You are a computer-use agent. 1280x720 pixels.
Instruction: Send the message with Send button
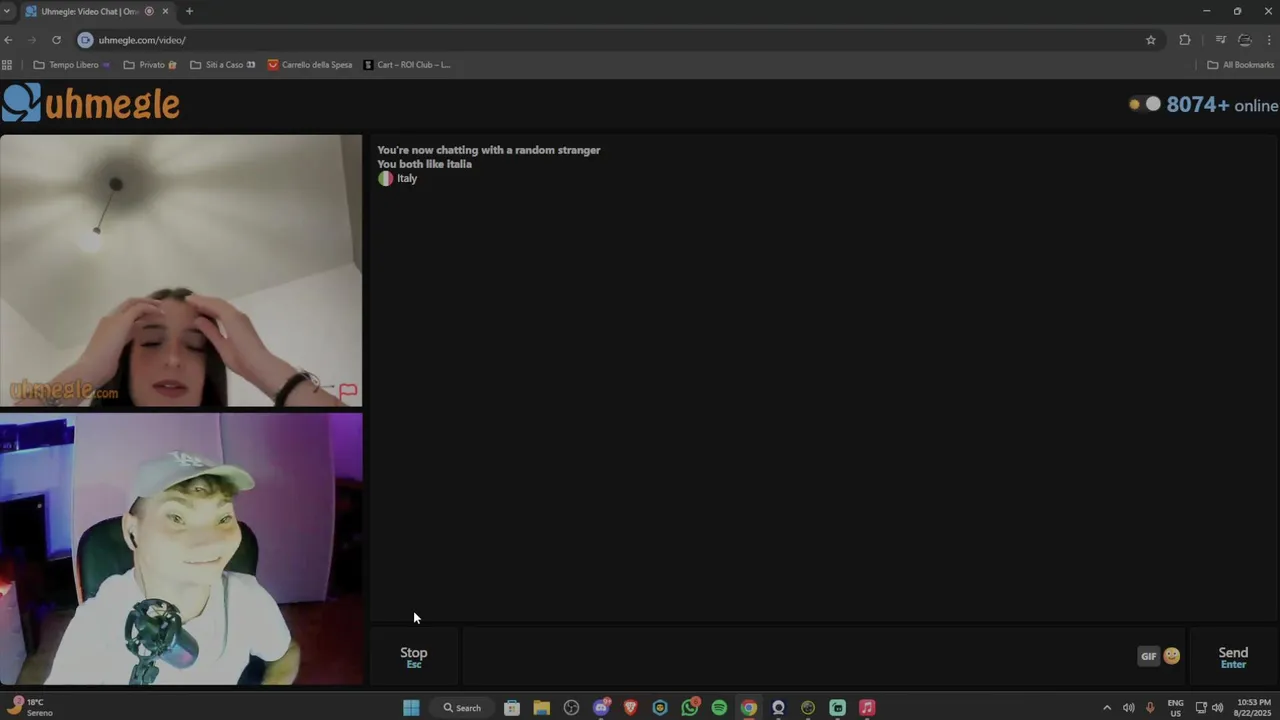tap(1233, 656)
